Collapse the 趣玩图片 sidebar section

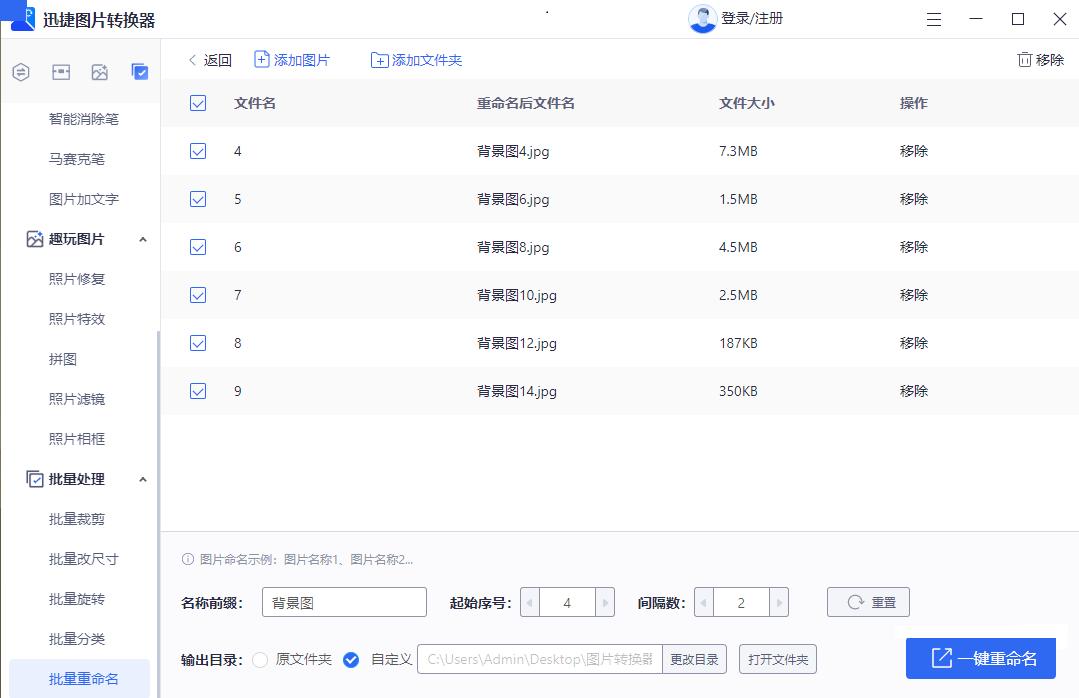(x=143, y=239)
